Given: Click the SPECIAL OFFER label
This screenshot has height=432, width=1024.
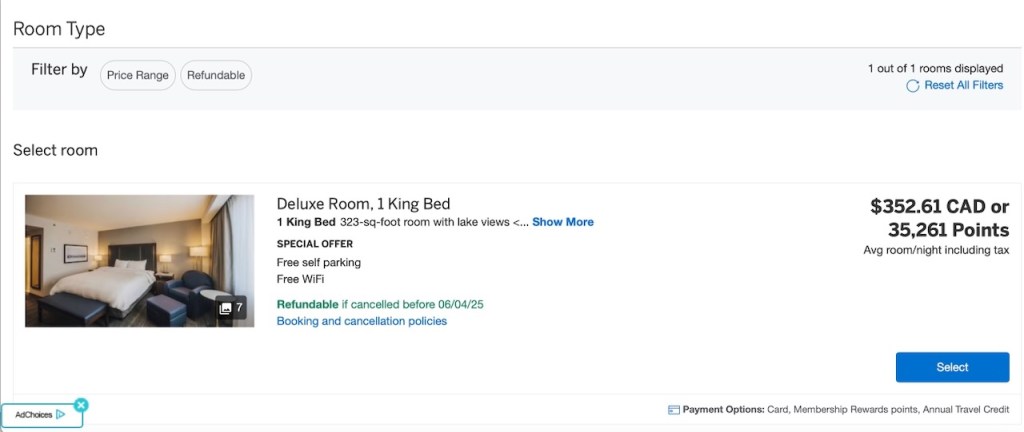Looking at the screenshot, I should click(314, 243).
